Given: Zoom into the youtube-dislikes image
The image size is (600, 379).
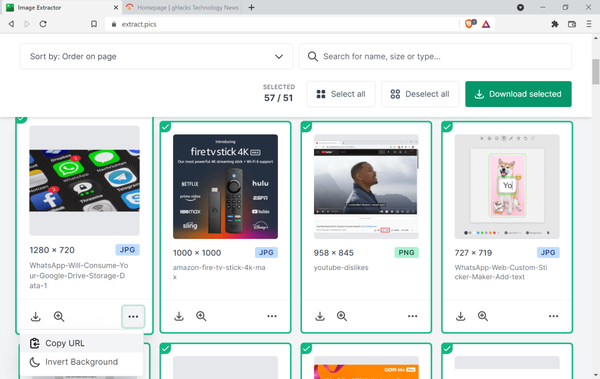Looking at the screenshot, I should [342, 316].
